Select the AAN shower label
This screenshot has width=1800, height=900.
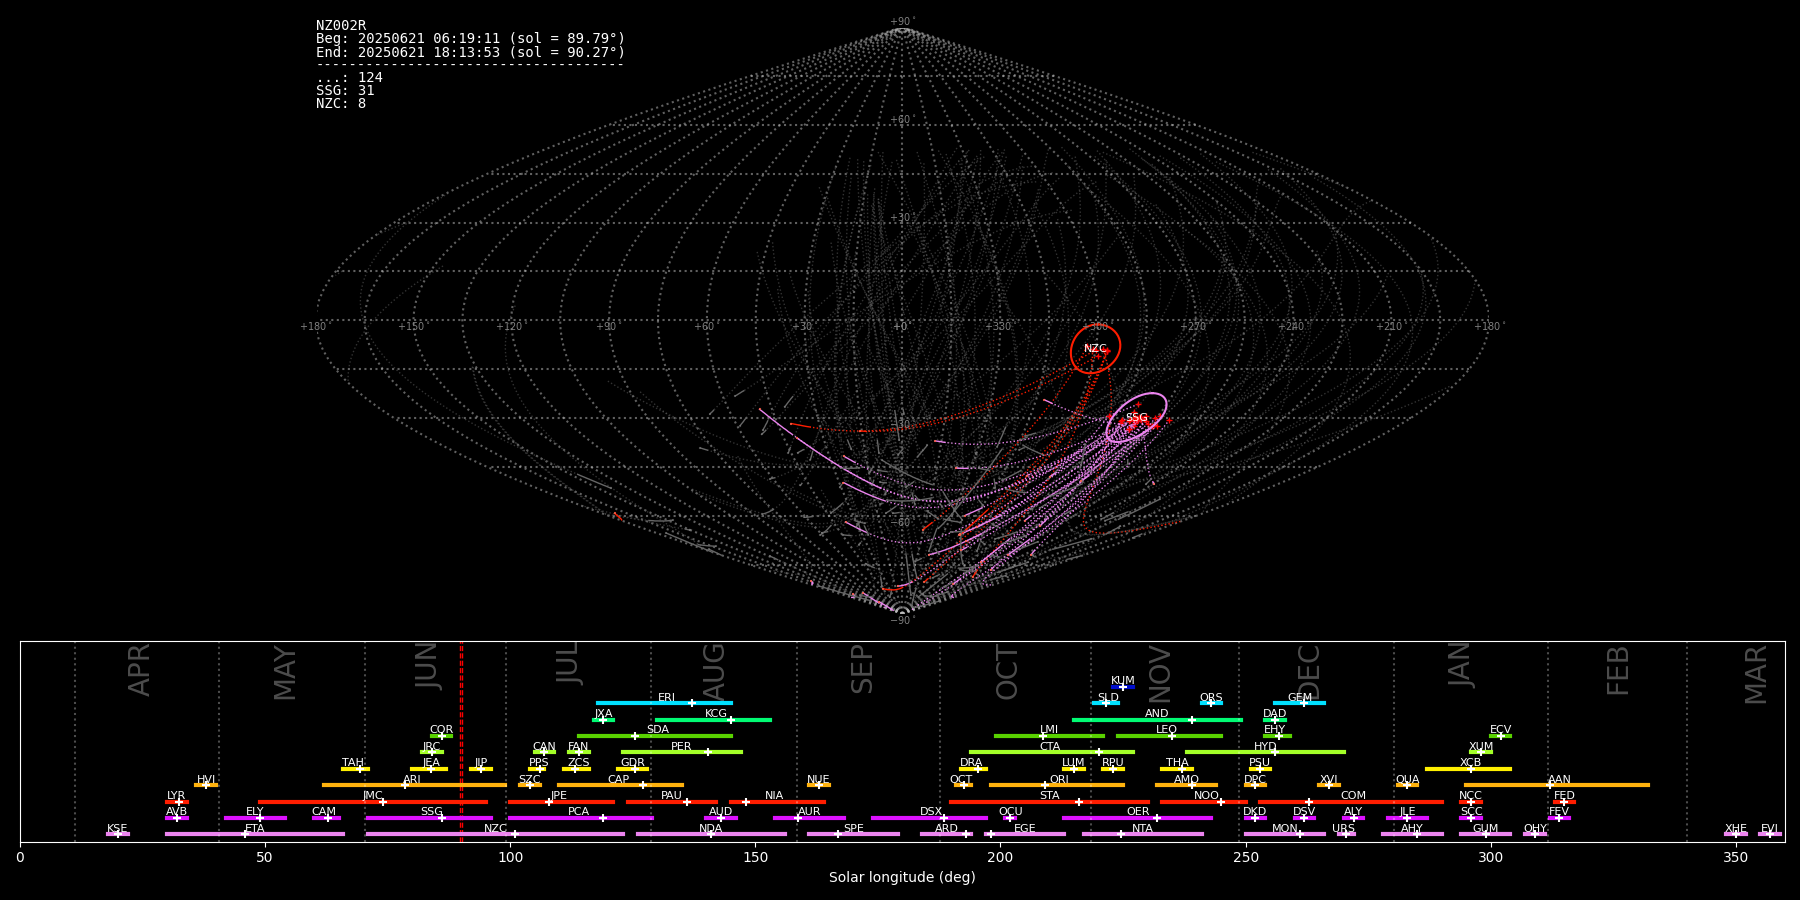pyautogui.click(x=1559, y=780)
